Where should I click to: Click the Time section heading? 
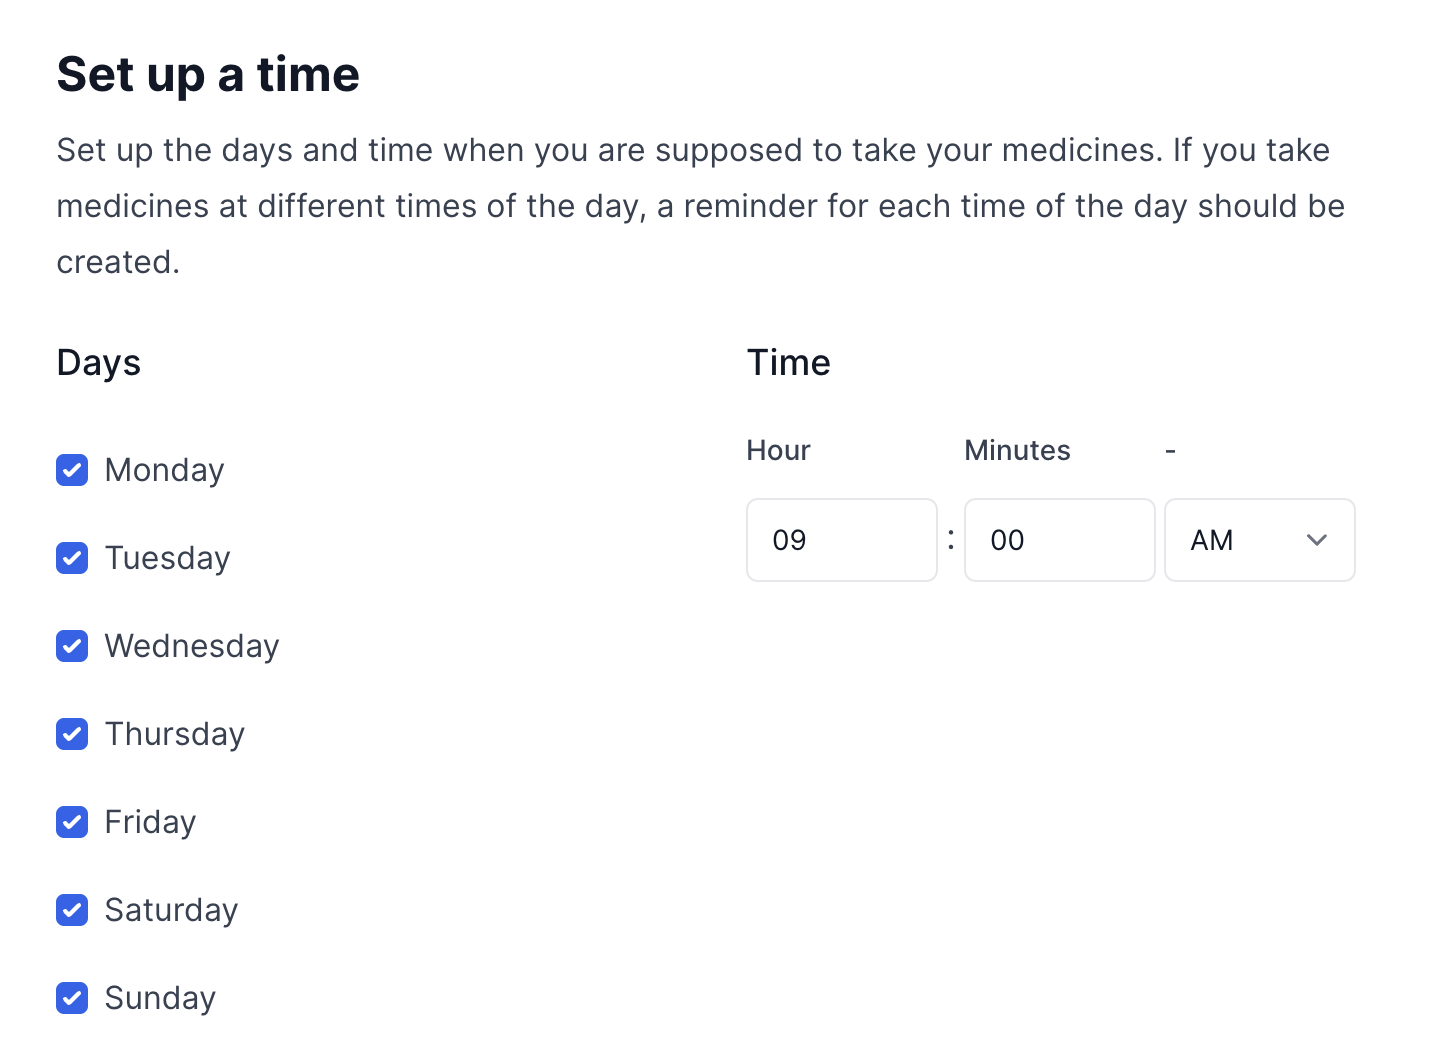pos(788,362)
